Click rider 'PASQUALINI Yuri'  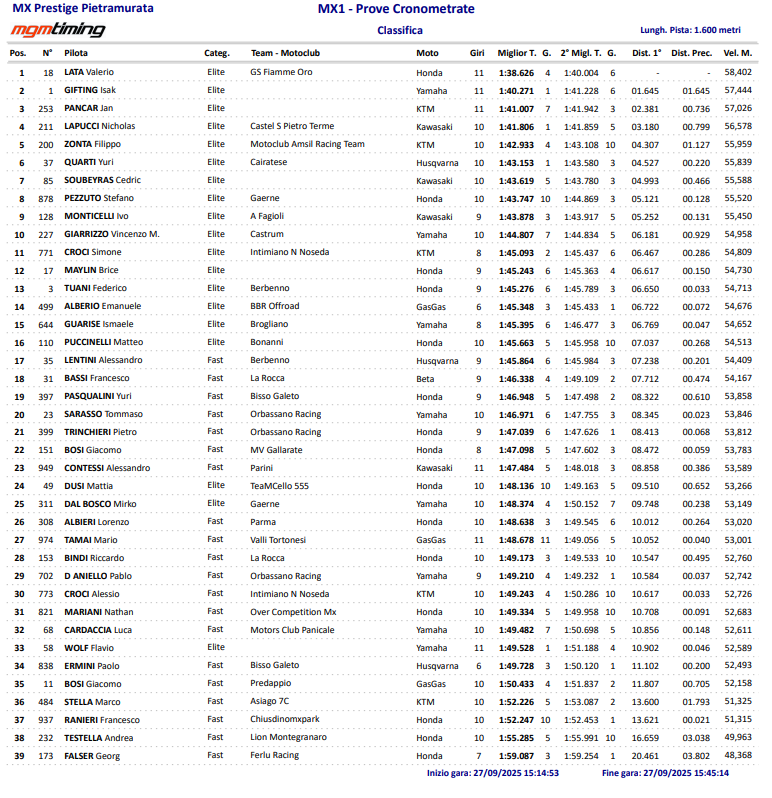[98, 396]
